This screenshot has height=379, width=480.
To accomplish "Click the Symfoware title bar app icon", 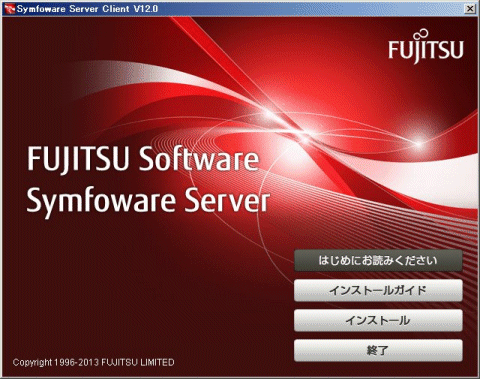I will pyautogui.click(x=10, y=9).
